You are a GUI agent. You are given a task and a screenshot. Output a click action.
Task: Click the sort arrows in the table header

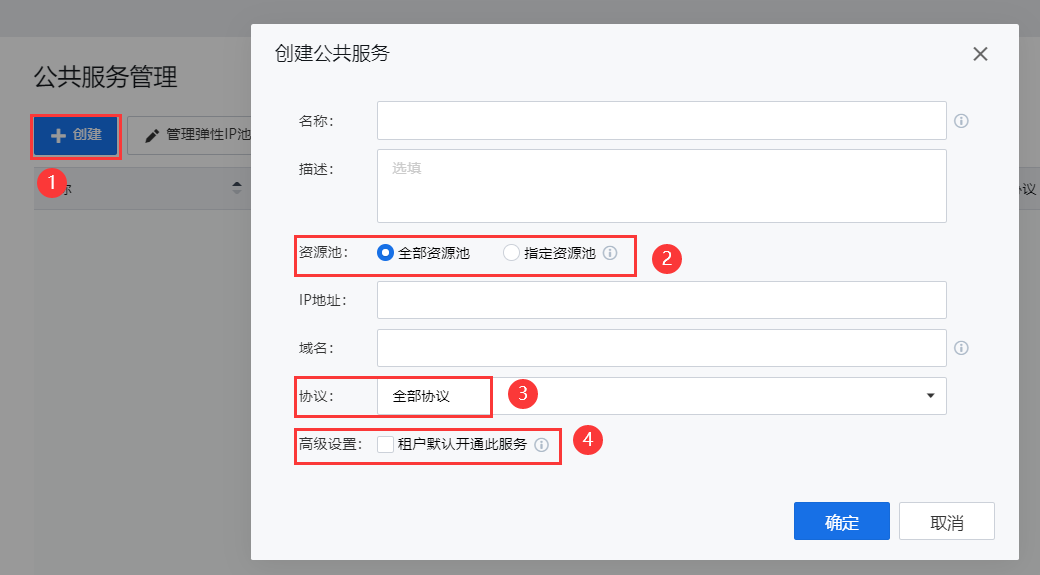237,188
